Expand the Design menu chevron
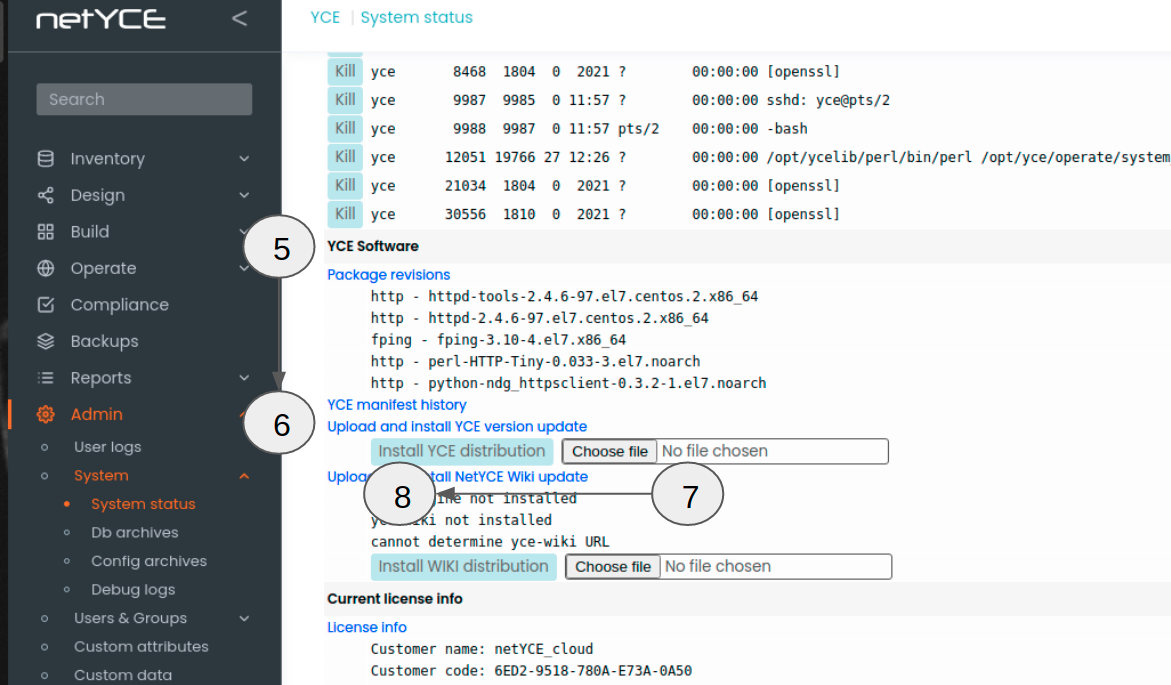The height and width of the screenshot is (685, 1171). (x=244, y=195)
